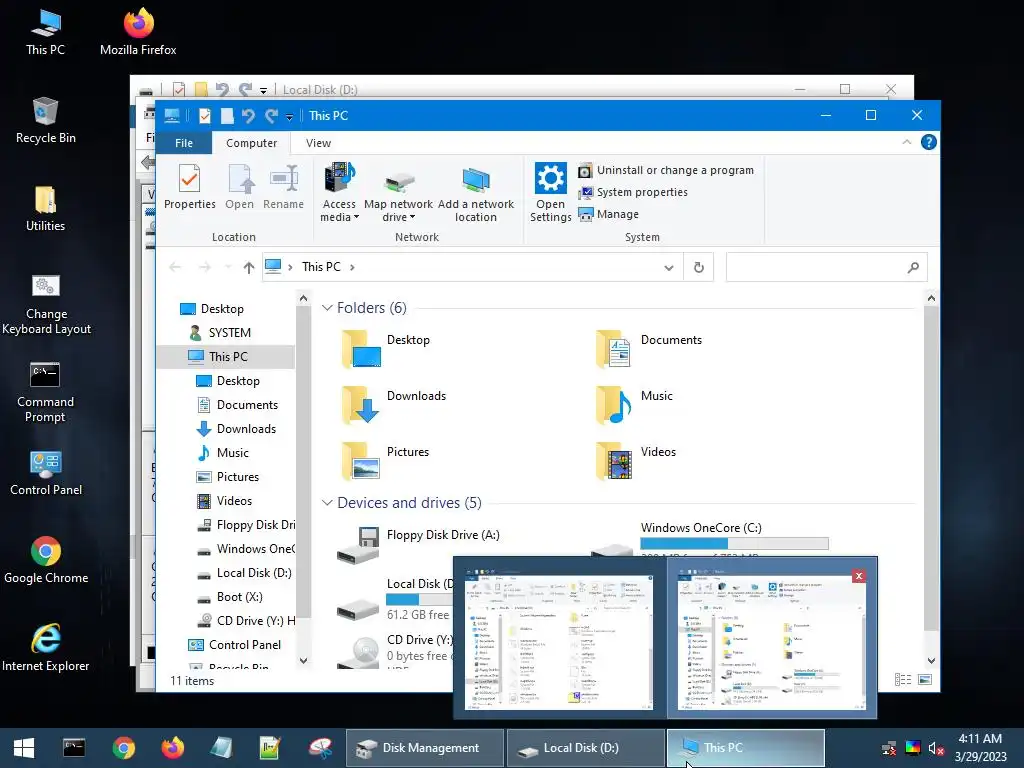Select the Videos folder in main pane
Image resolution: width=1024 pixels, height=768 pixels.
pyautogui.click(x=635, y=461)
